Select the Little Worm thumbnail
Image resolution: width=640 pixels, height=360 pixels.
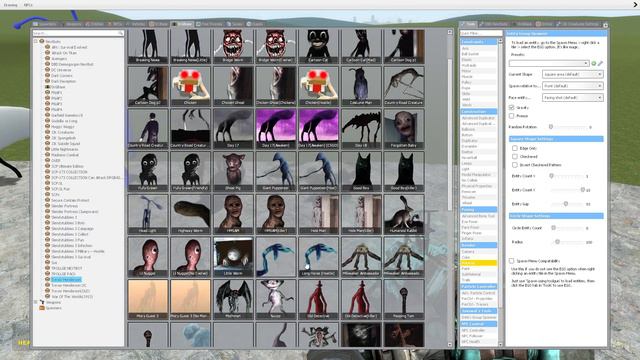click(x=233, y=257)
